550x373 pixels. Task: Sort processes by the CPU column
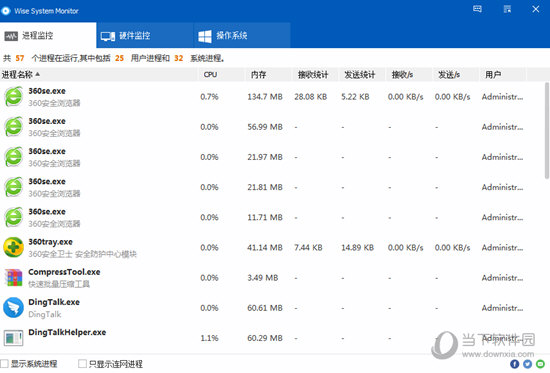[x=210, y=74]
